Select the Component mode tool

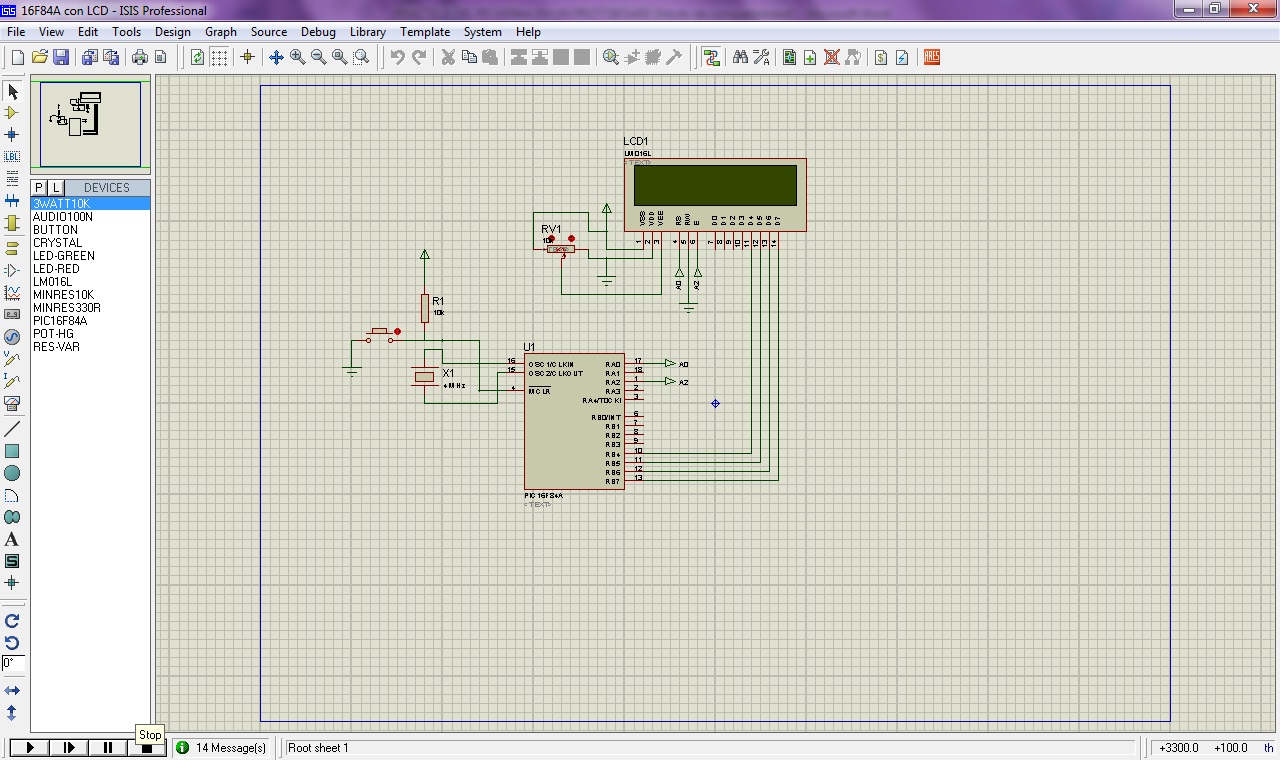(12, 113)
